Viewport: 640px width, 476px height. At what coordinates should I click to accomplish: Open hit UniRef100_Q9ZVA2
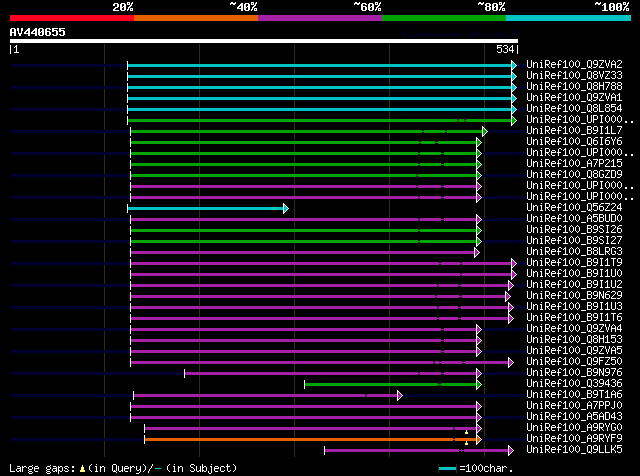574,65
